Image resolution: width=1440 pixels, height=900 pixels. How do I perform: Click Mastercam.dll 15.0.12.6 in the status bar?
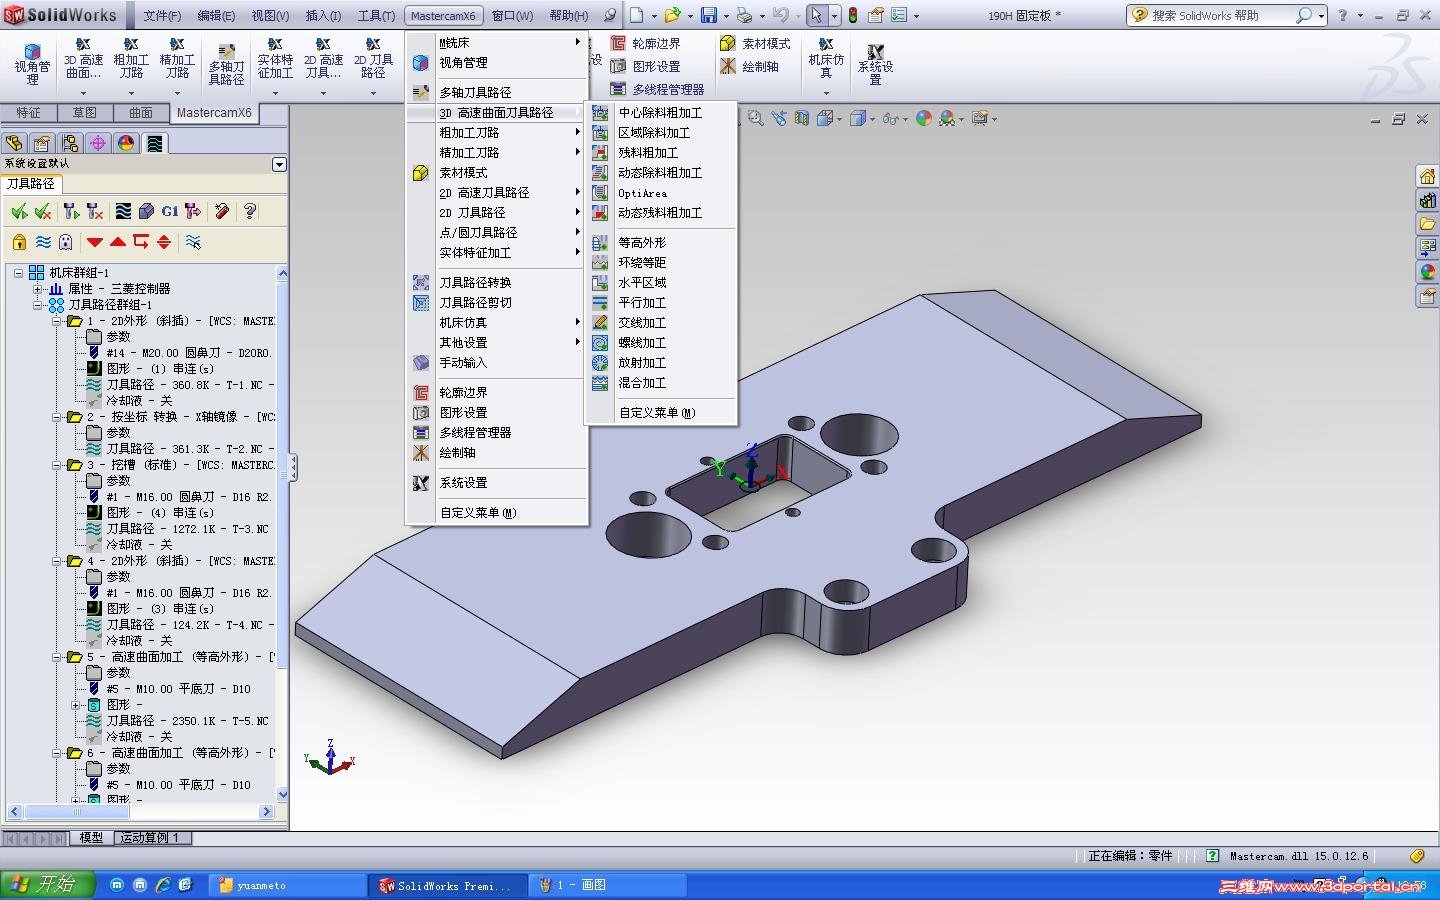(x=1299, y=856)
